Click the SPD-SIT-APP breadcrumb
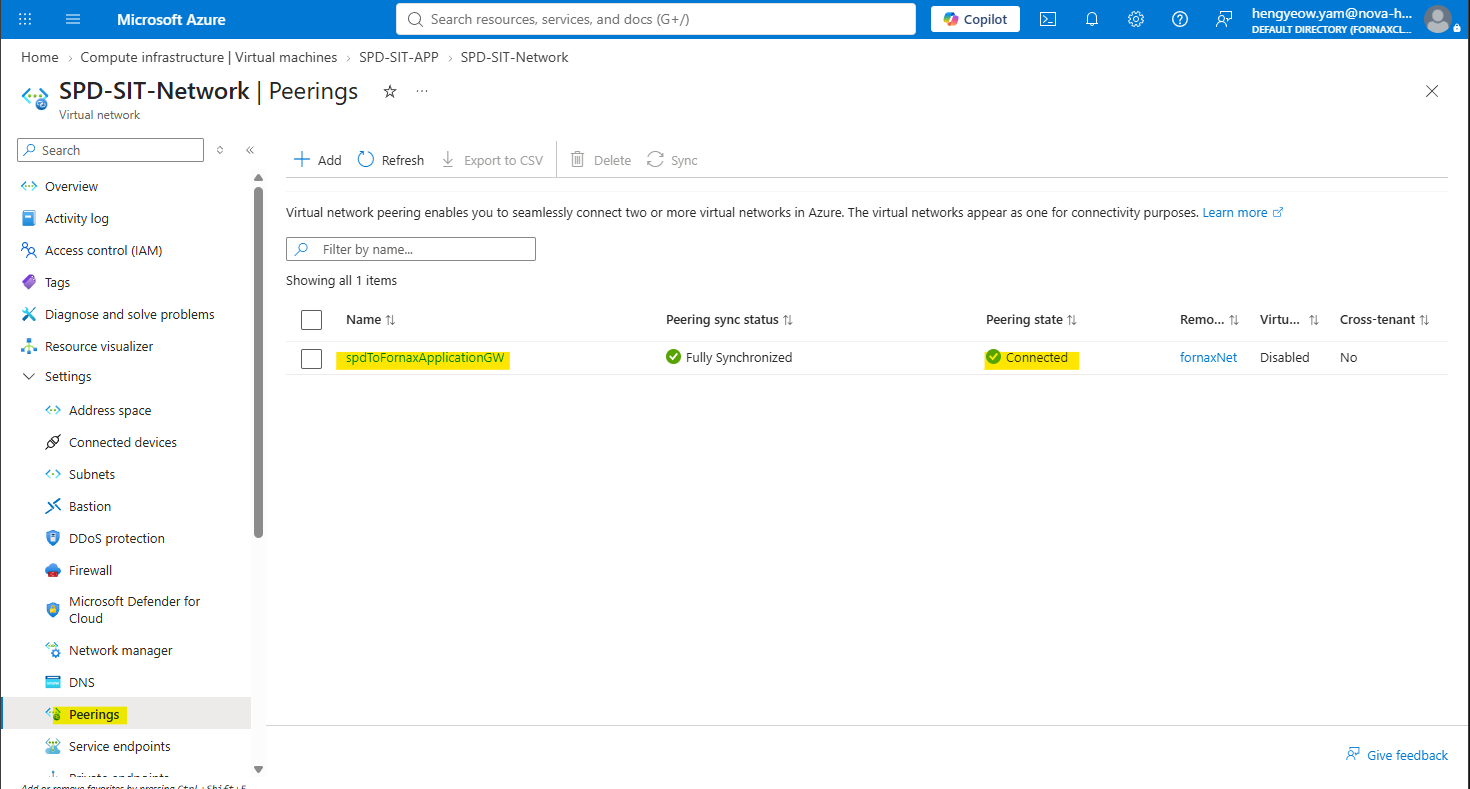This screenshot has width=1470, height=789. click(399, 57)
